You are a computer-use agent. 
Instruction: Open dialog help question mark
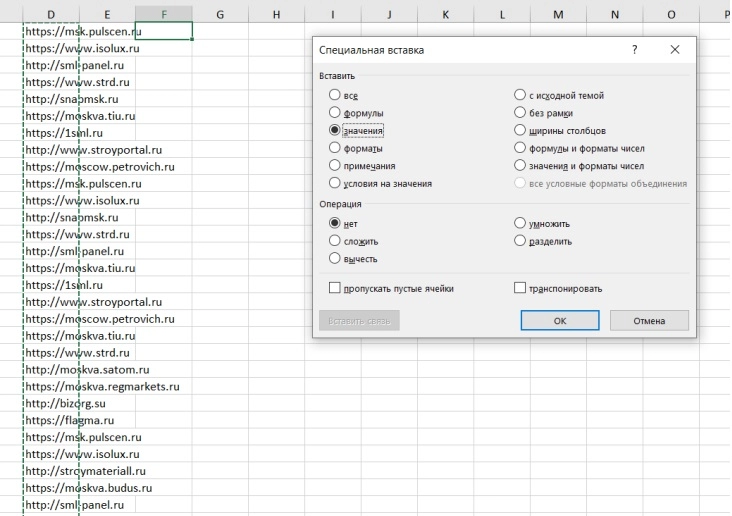[x=634, y=49]
